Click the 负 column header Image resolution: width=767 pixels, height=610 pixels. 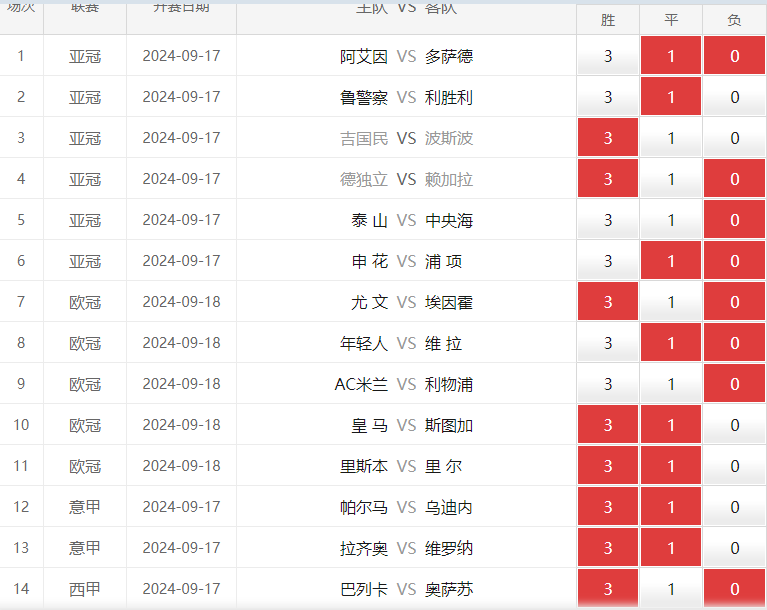coord(734,20)
